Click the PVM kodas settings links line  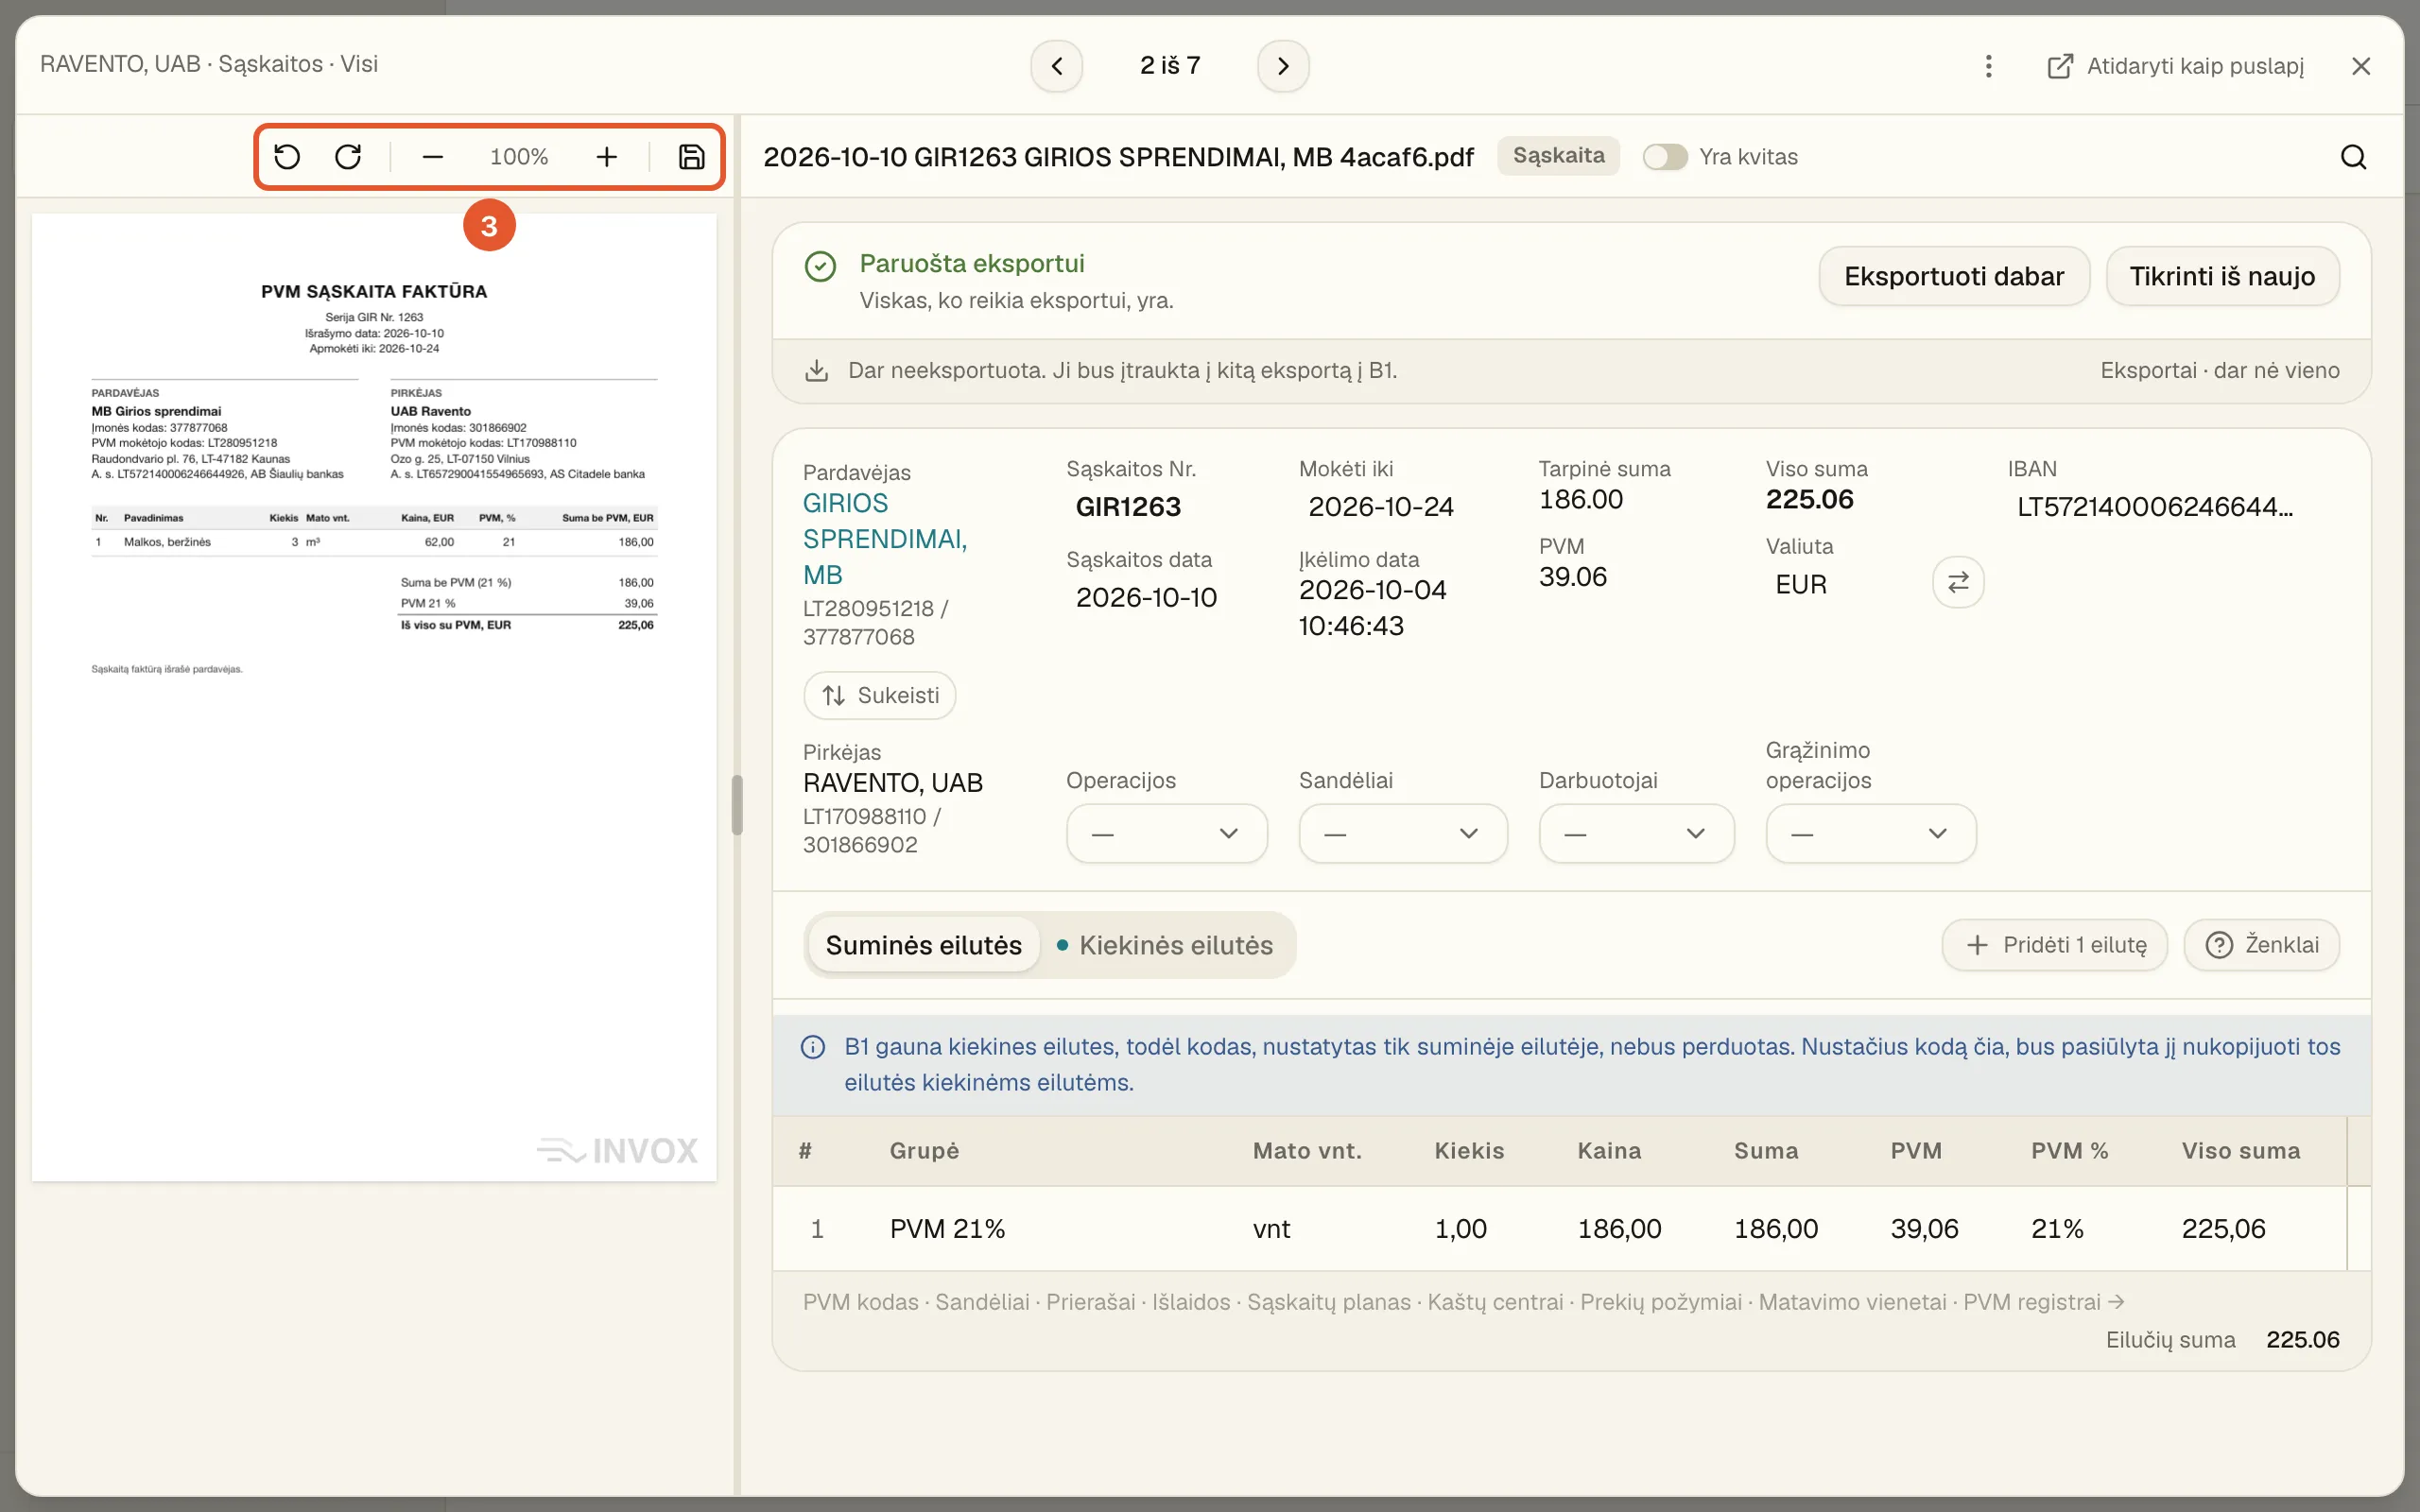(1463, 1302)
